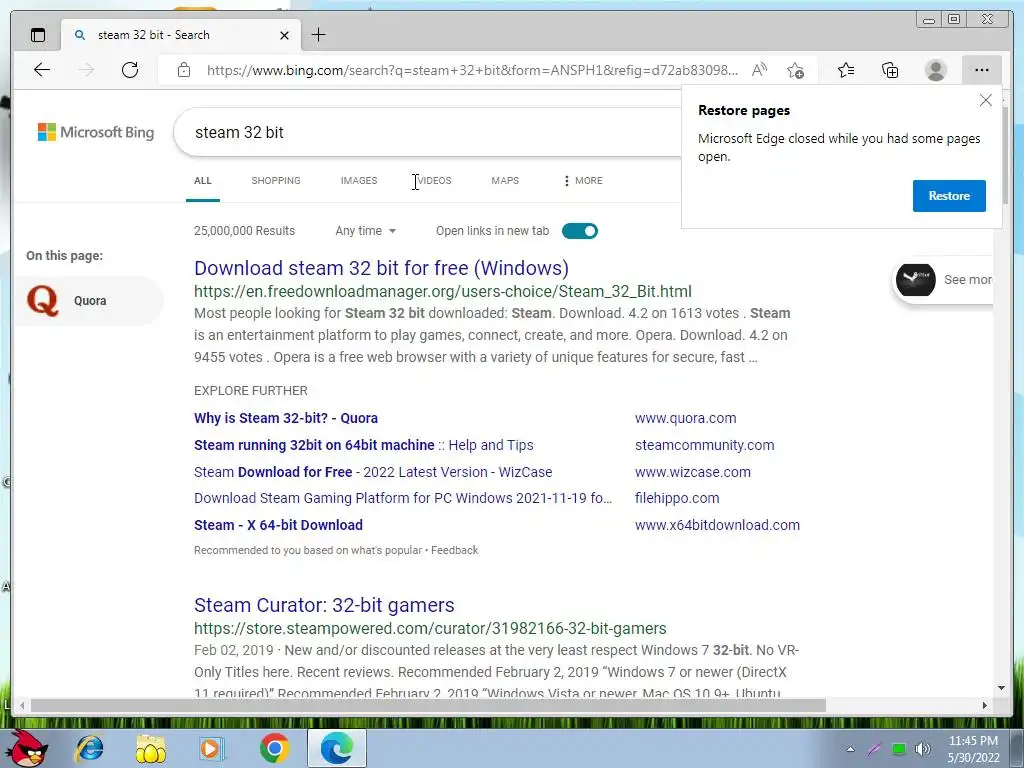Screen dimensions: 1024x768
Task: Open the volume speaker tray icon
Action: (923, 749)
